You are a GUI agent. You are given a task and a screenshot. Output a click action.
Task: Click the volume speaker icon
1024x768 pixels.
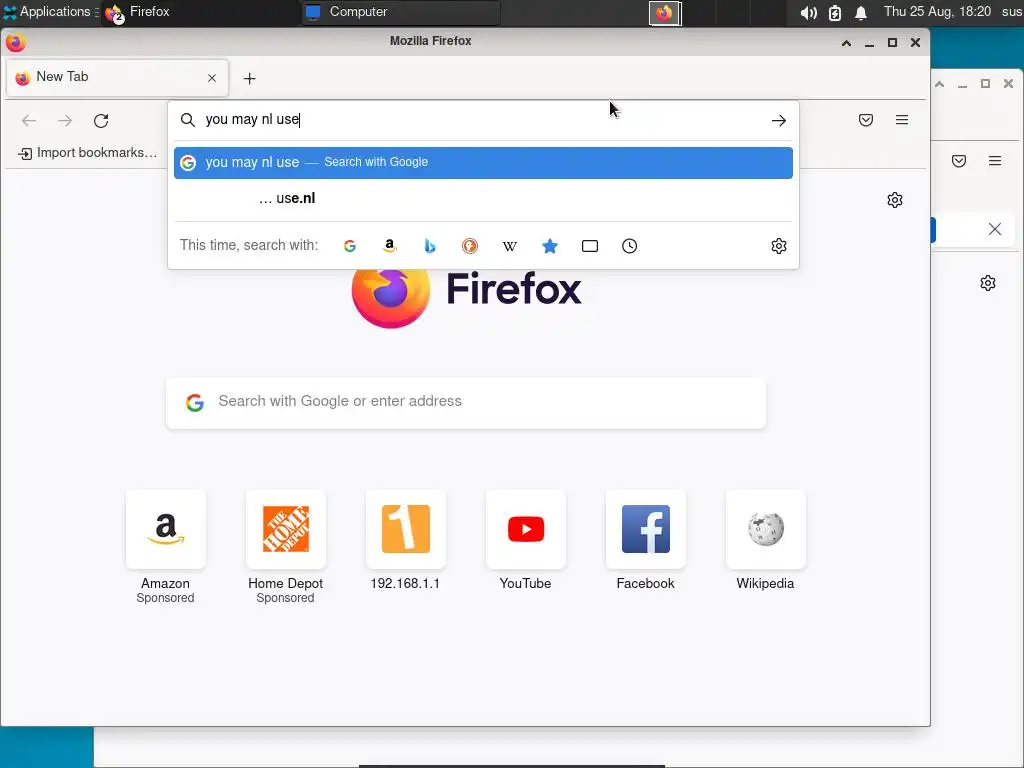[x=808, y=12]
